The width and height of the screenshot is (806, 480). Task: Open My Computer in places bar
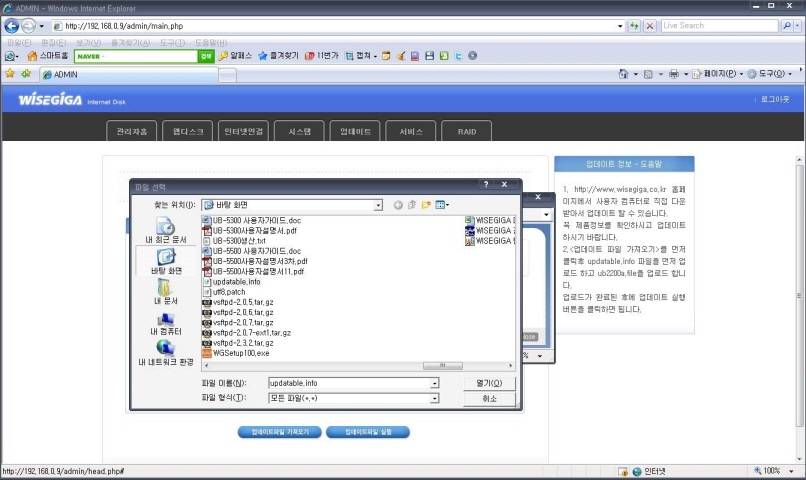(x=166, y=323)
